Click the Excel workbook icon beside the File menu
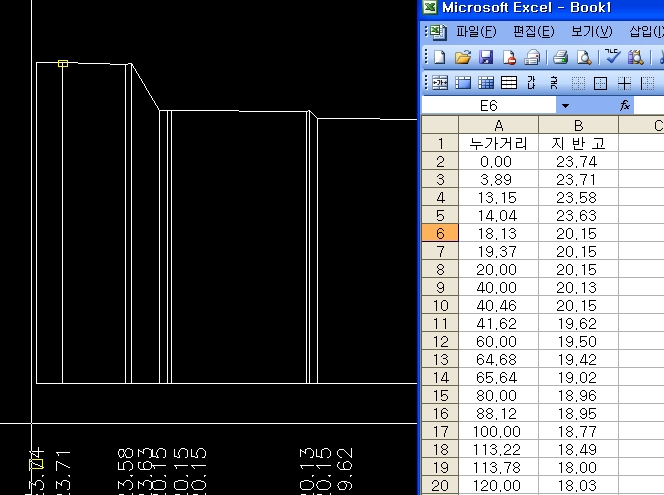This screenshot has width=664, height=495. [438, 32]
